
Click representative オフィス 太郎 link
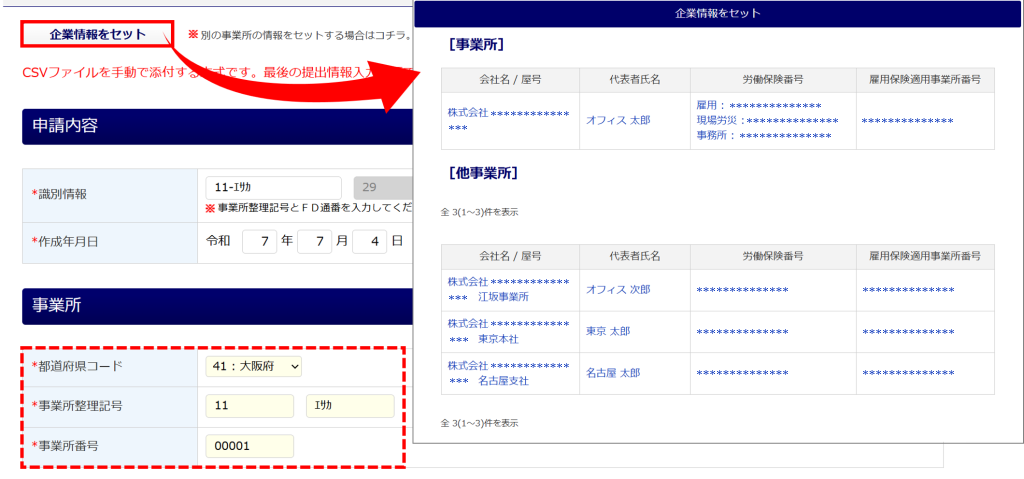click(x=618, y=120)
